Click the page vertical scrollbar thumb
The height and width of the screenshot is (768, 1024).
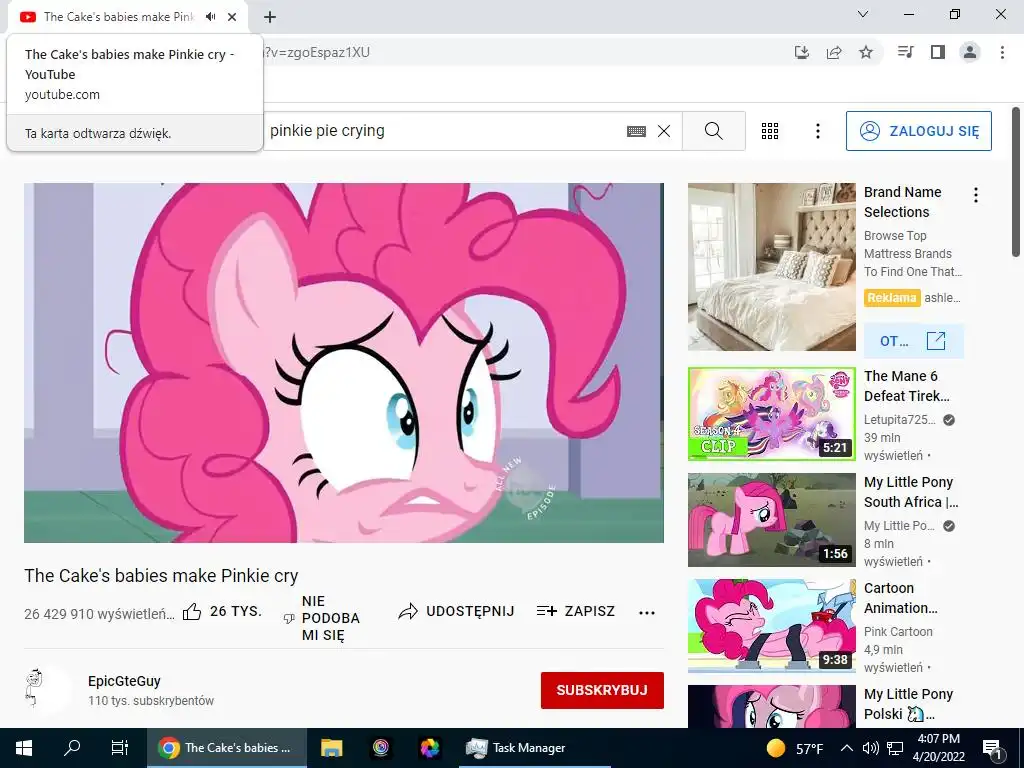coord(1016,182)
